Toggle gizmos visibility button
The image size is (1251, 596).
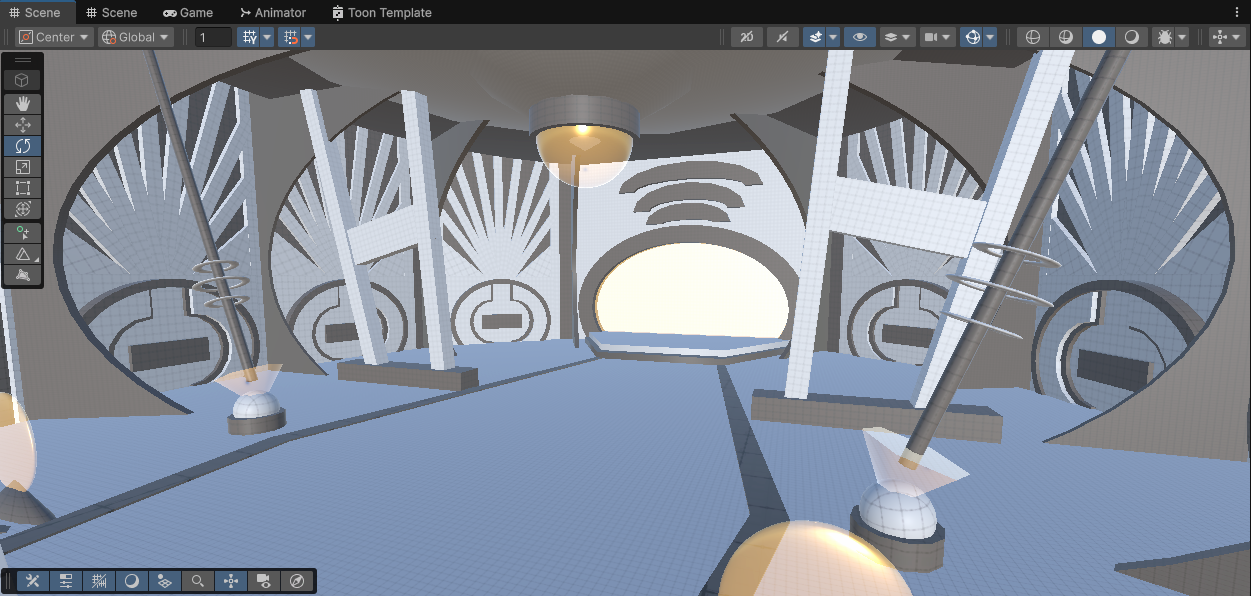coord(971,37)
